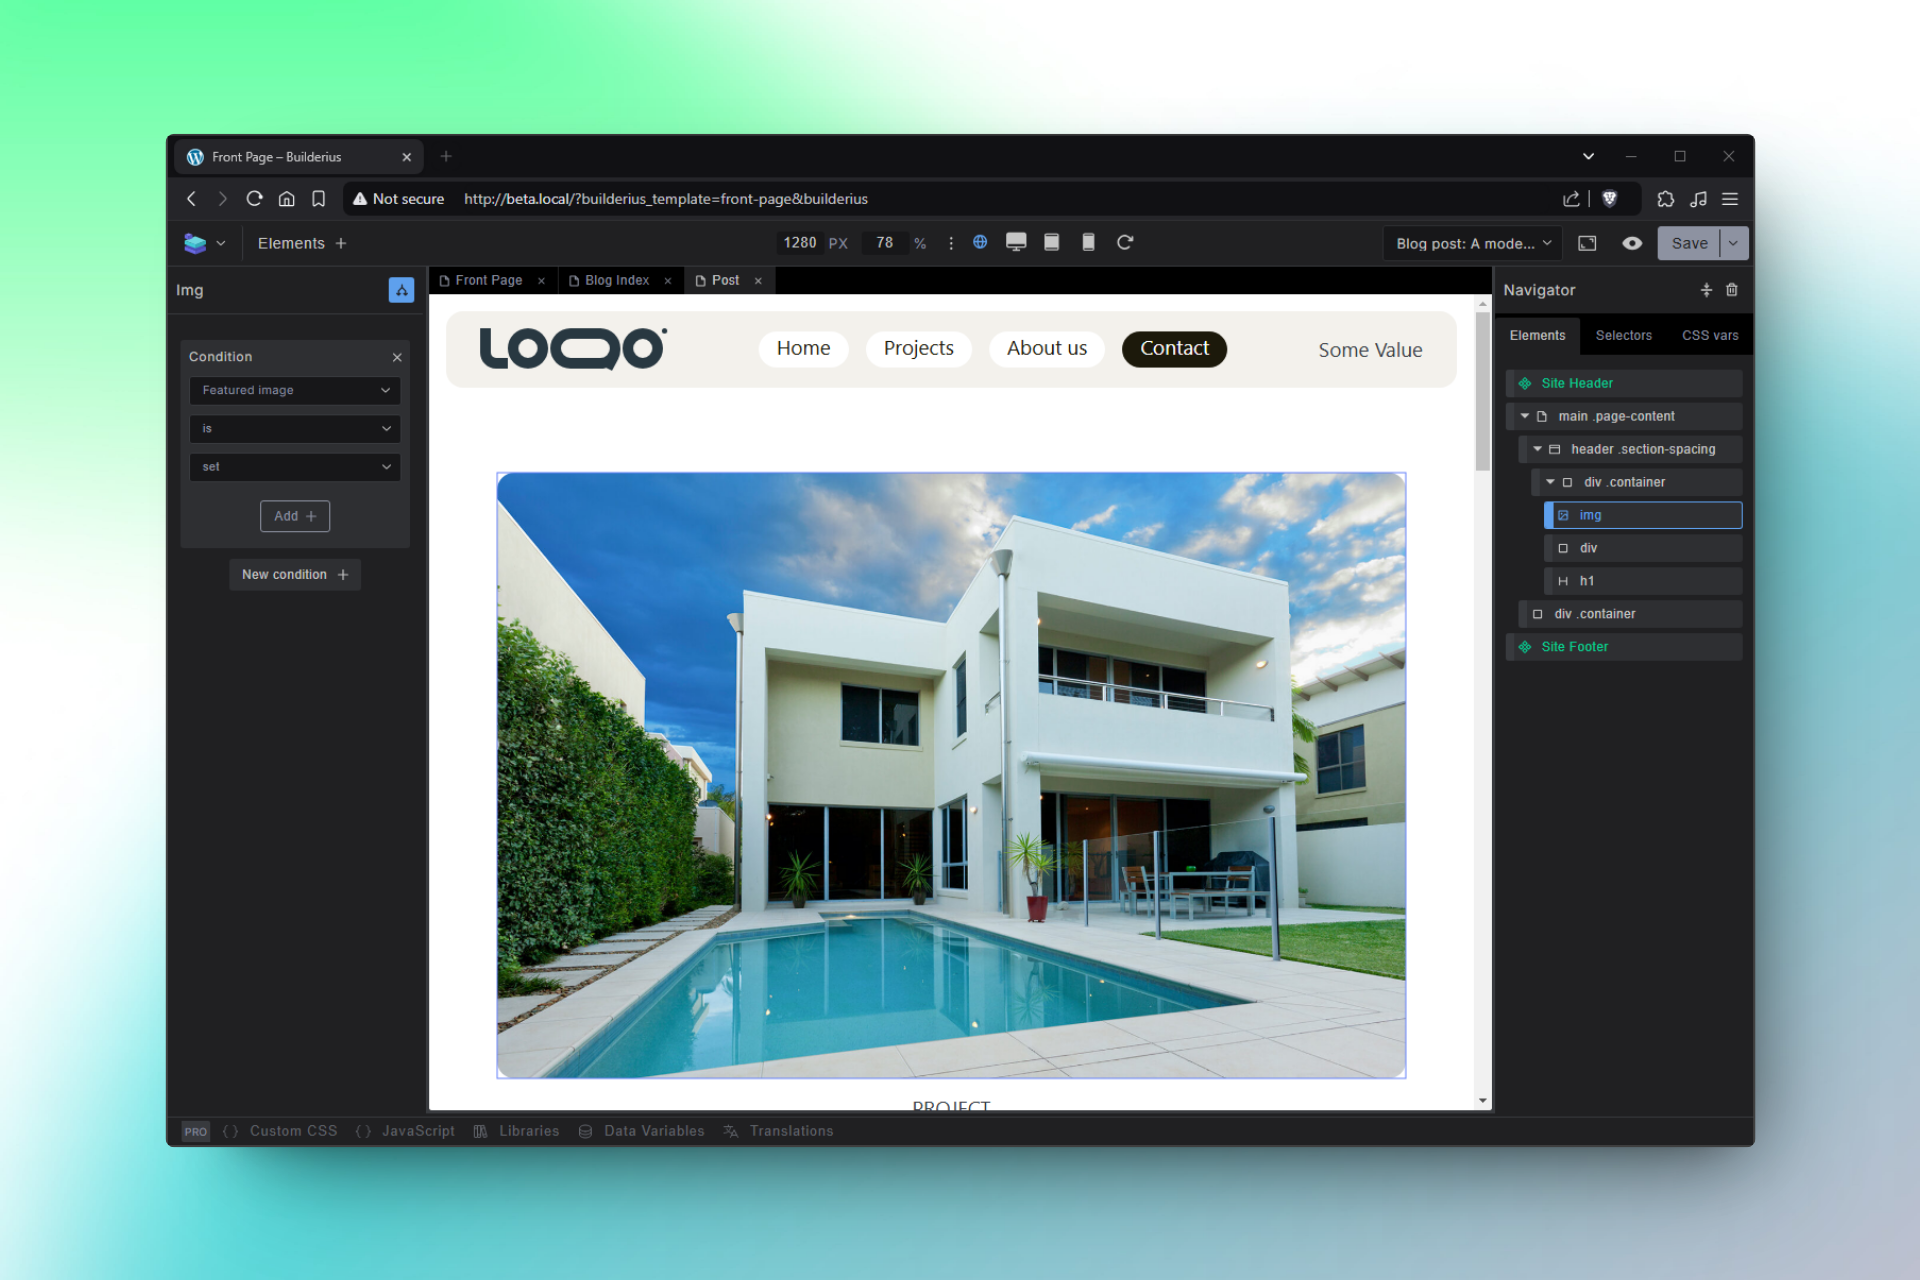1920x1280 pixels.
Task: Click the blue conditions icon beside Img
Action: (401, 290)
